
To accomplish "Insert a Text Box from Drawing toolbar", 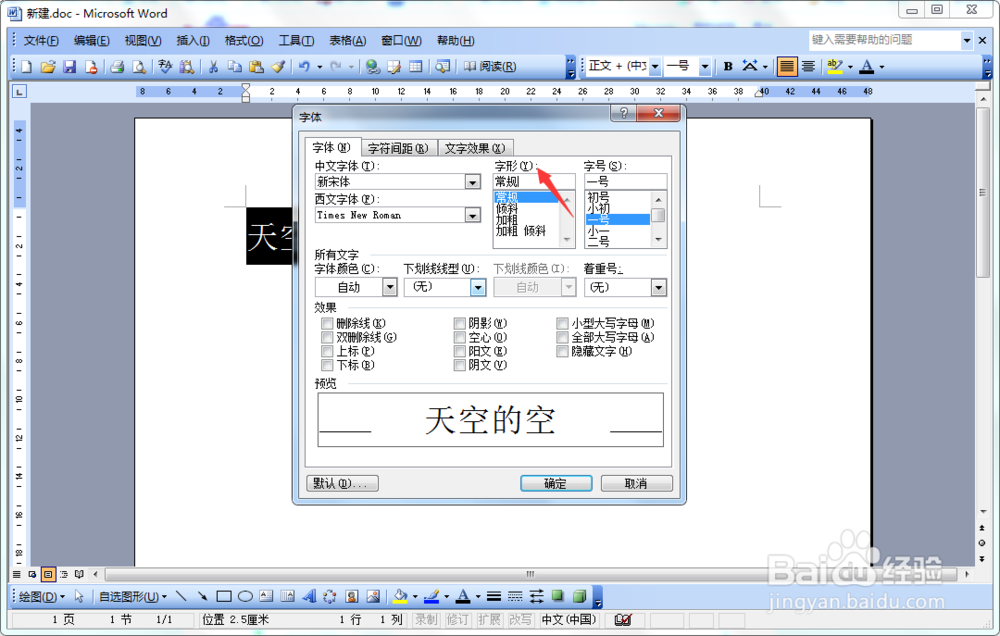I will coord(267,596).
